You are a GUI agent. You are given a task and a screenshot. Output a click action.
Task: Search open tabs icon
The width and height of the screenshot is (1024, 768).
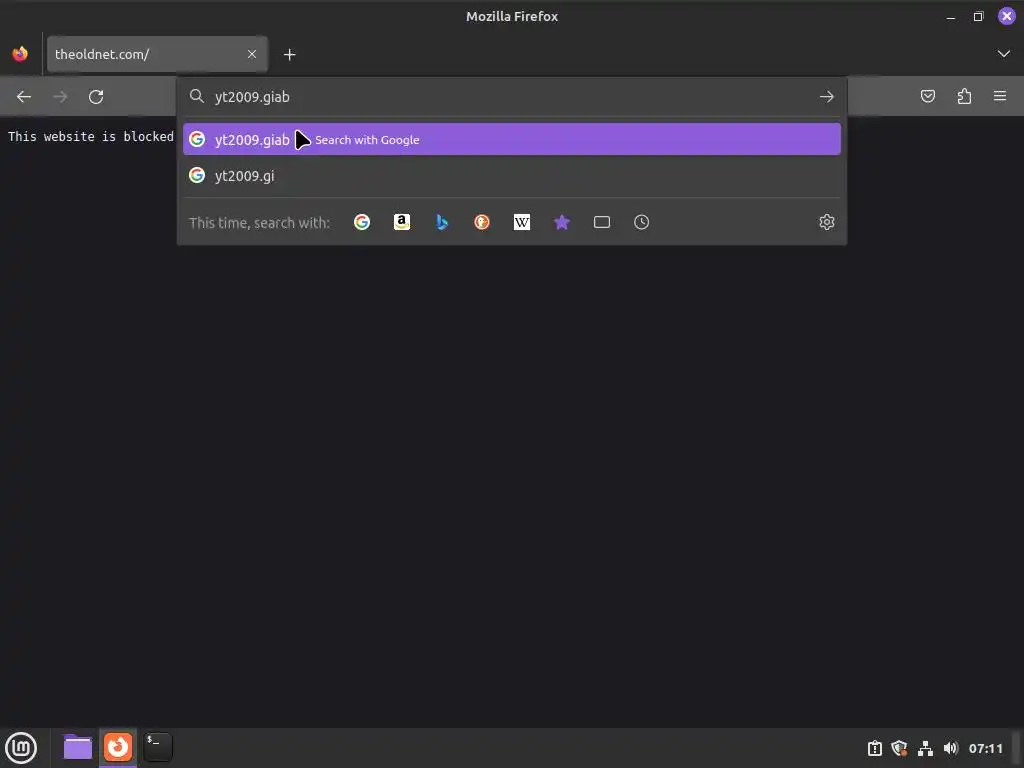pos(601,222)
